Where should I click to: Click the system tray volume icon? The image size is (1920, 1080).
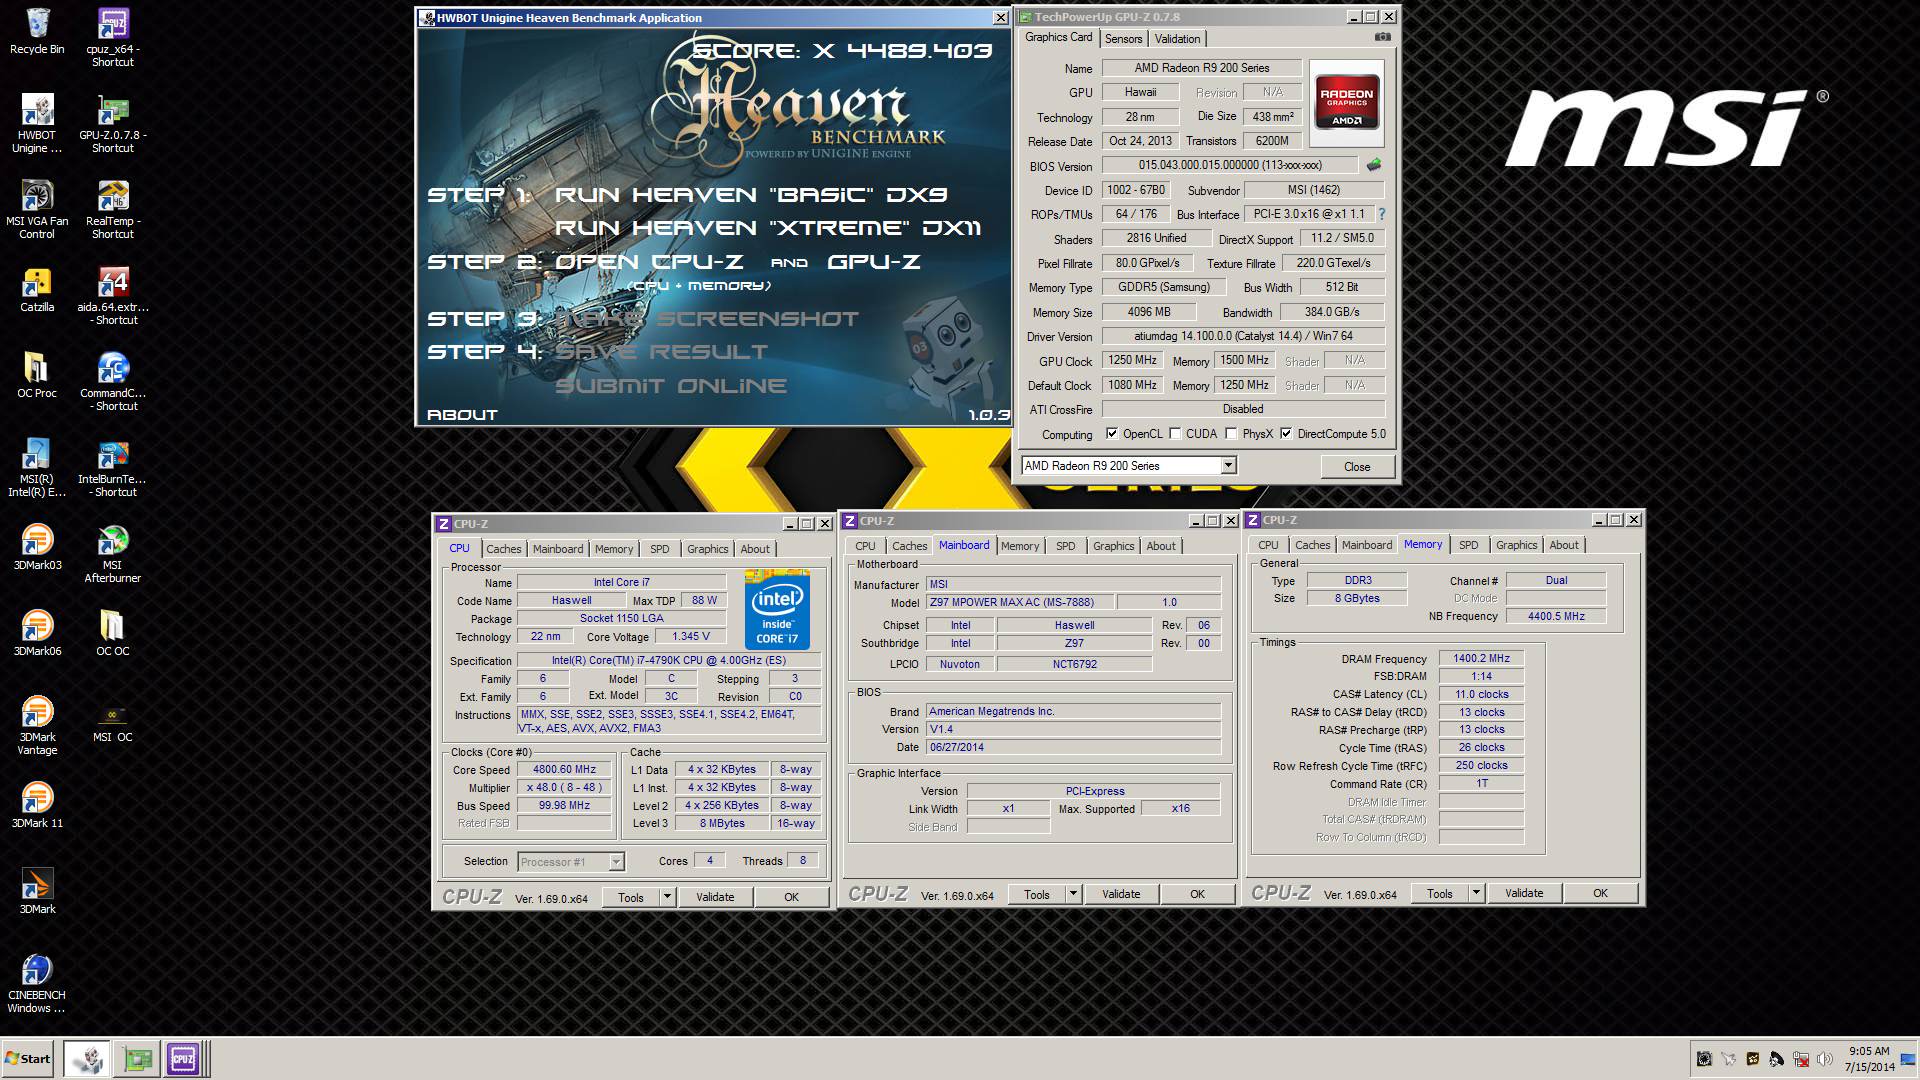(x=1824, y=1059)
